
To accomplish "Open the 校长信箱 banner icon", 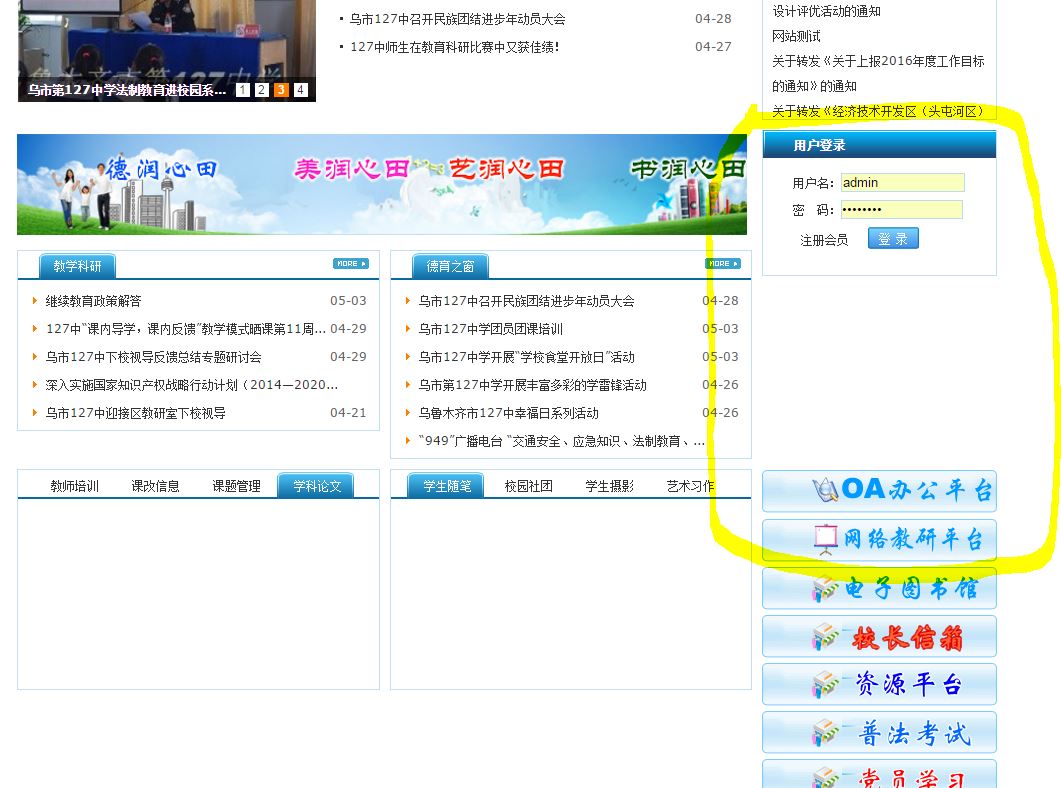I will tap(879, 636).
